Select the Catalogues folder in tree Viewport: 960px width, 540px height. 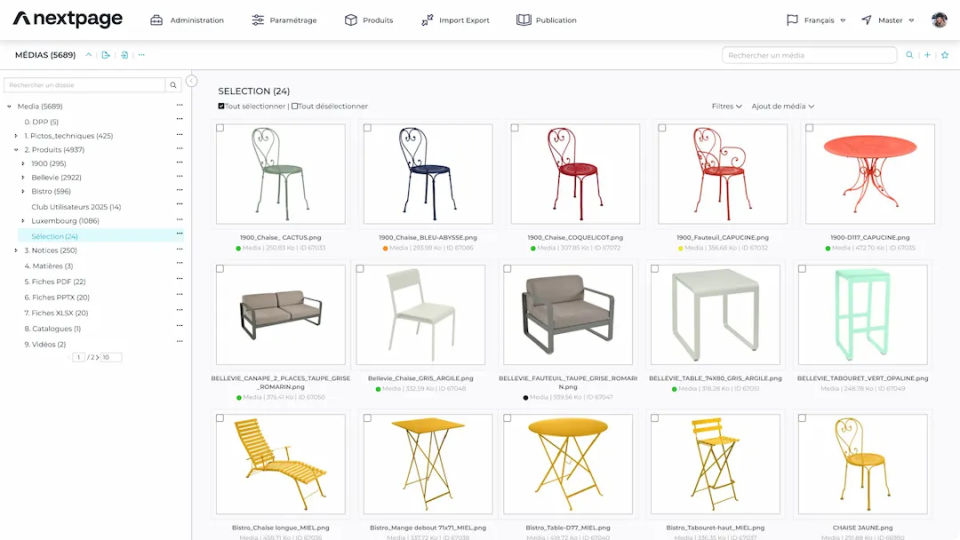56,328
